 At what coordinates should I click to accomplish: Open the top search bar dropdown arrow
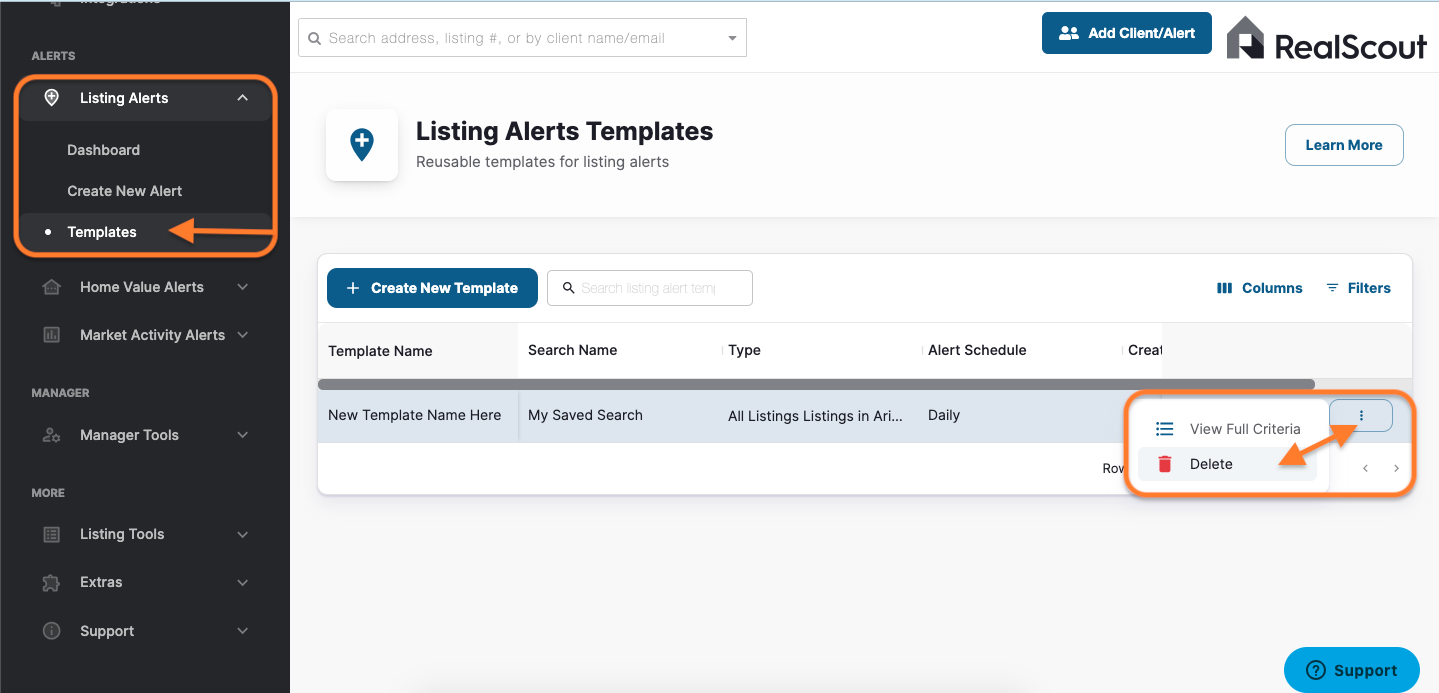[x=732, y=39]
